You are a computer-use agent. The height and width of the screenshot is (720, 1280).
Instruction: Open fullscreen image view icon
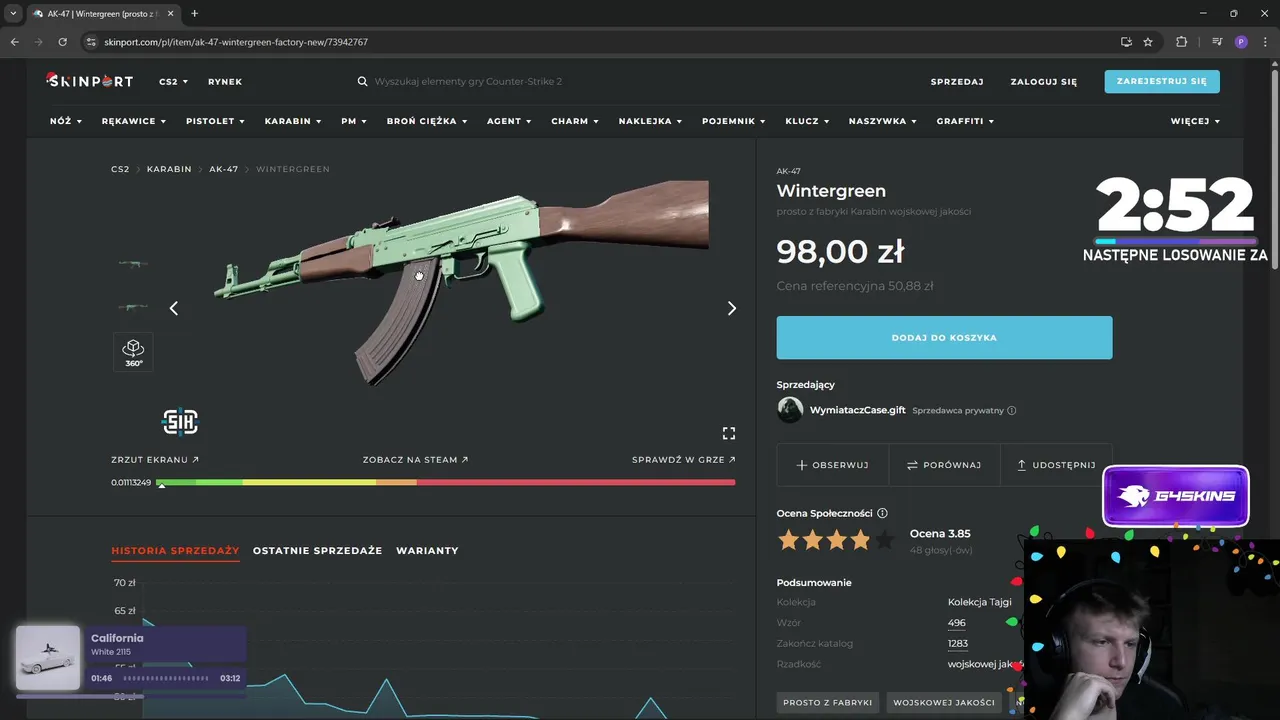(x=729, y=433)
